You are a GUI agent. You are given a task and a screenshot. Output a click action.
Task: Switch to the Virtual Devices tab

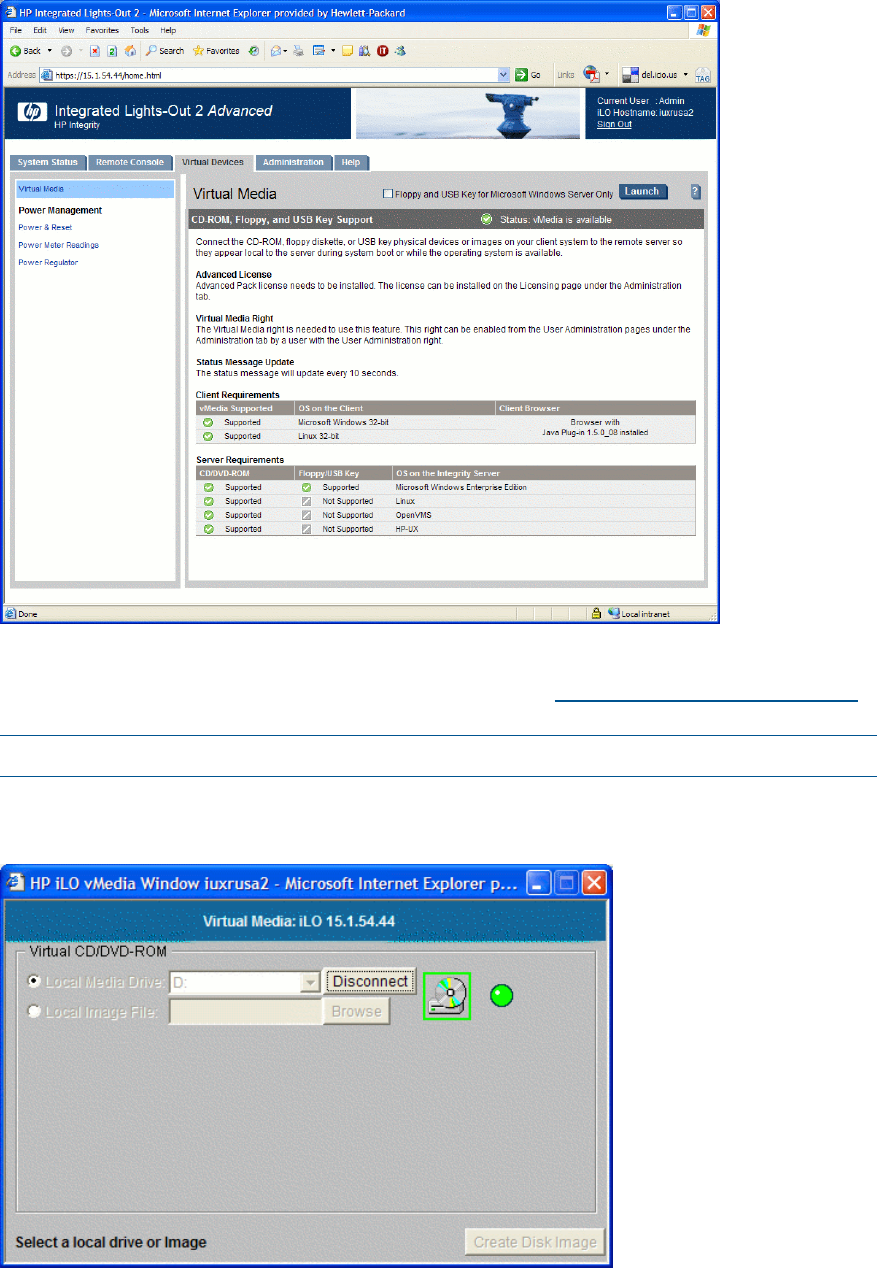[213, 162]
